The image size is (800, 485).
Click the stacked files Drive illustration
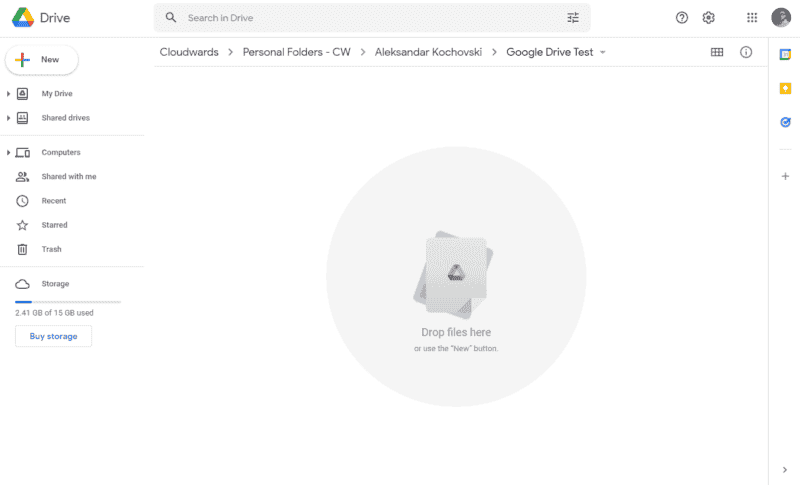[454, 274]
